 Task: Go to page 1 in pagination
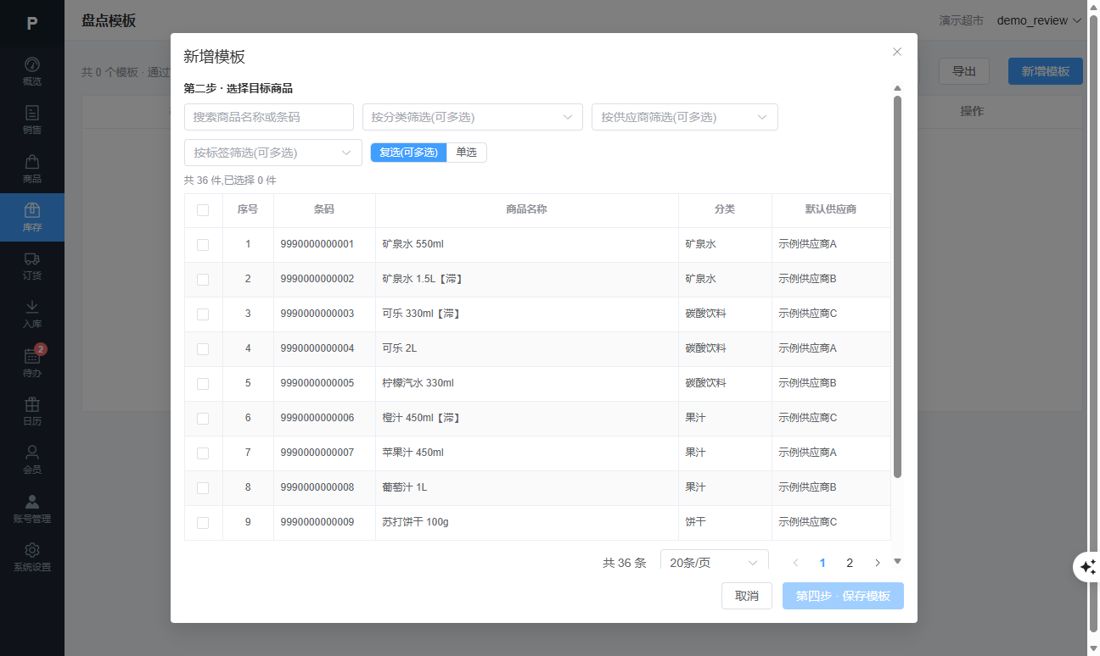(x=822, y=563)
